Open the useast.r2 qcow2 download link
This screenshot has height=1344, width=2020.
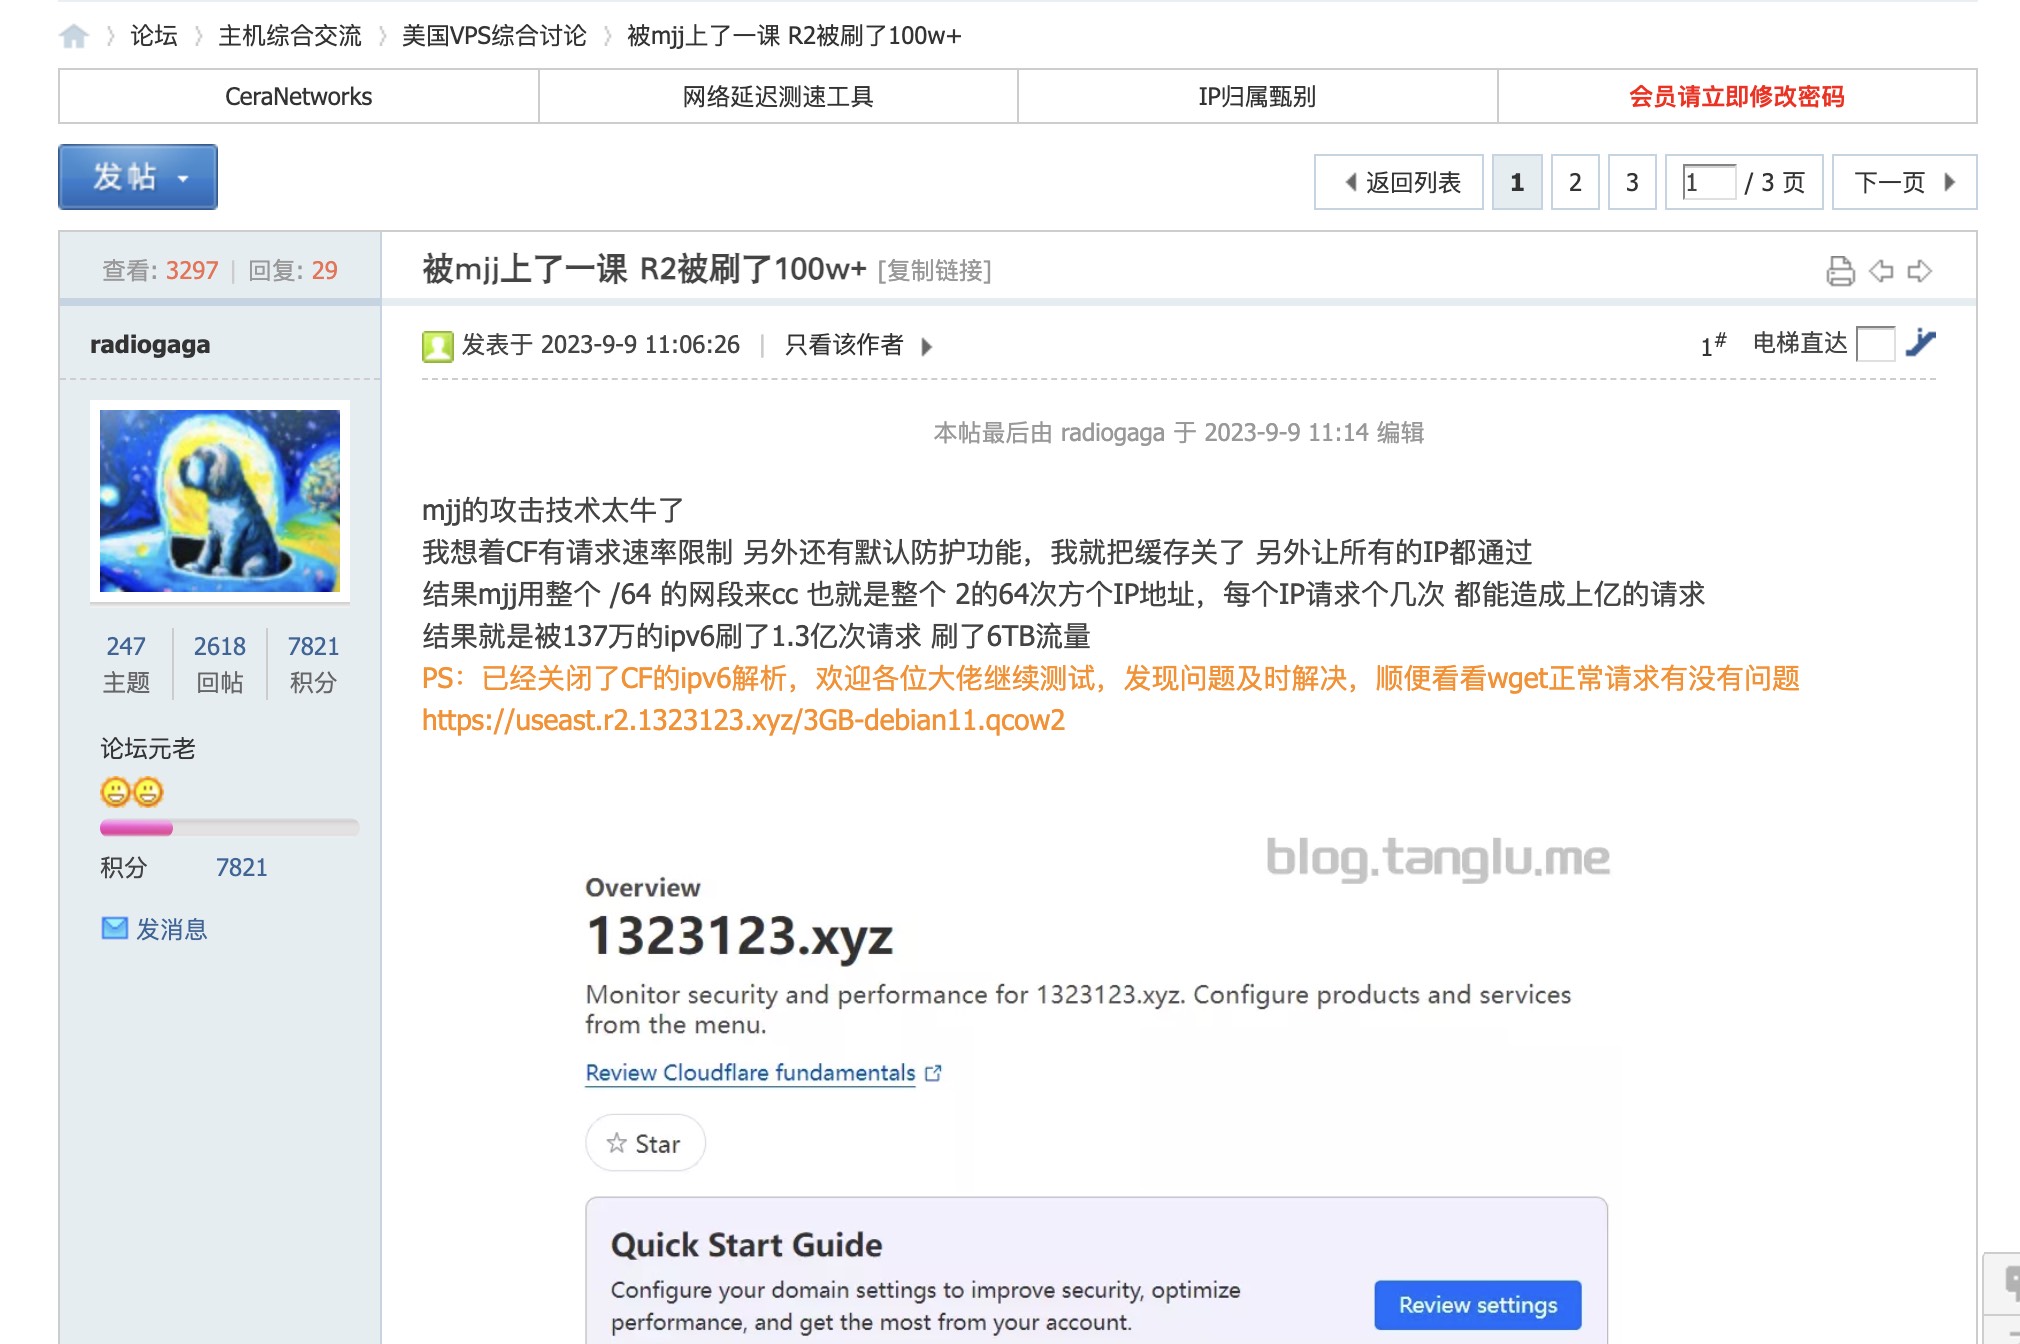pos(743,720)
